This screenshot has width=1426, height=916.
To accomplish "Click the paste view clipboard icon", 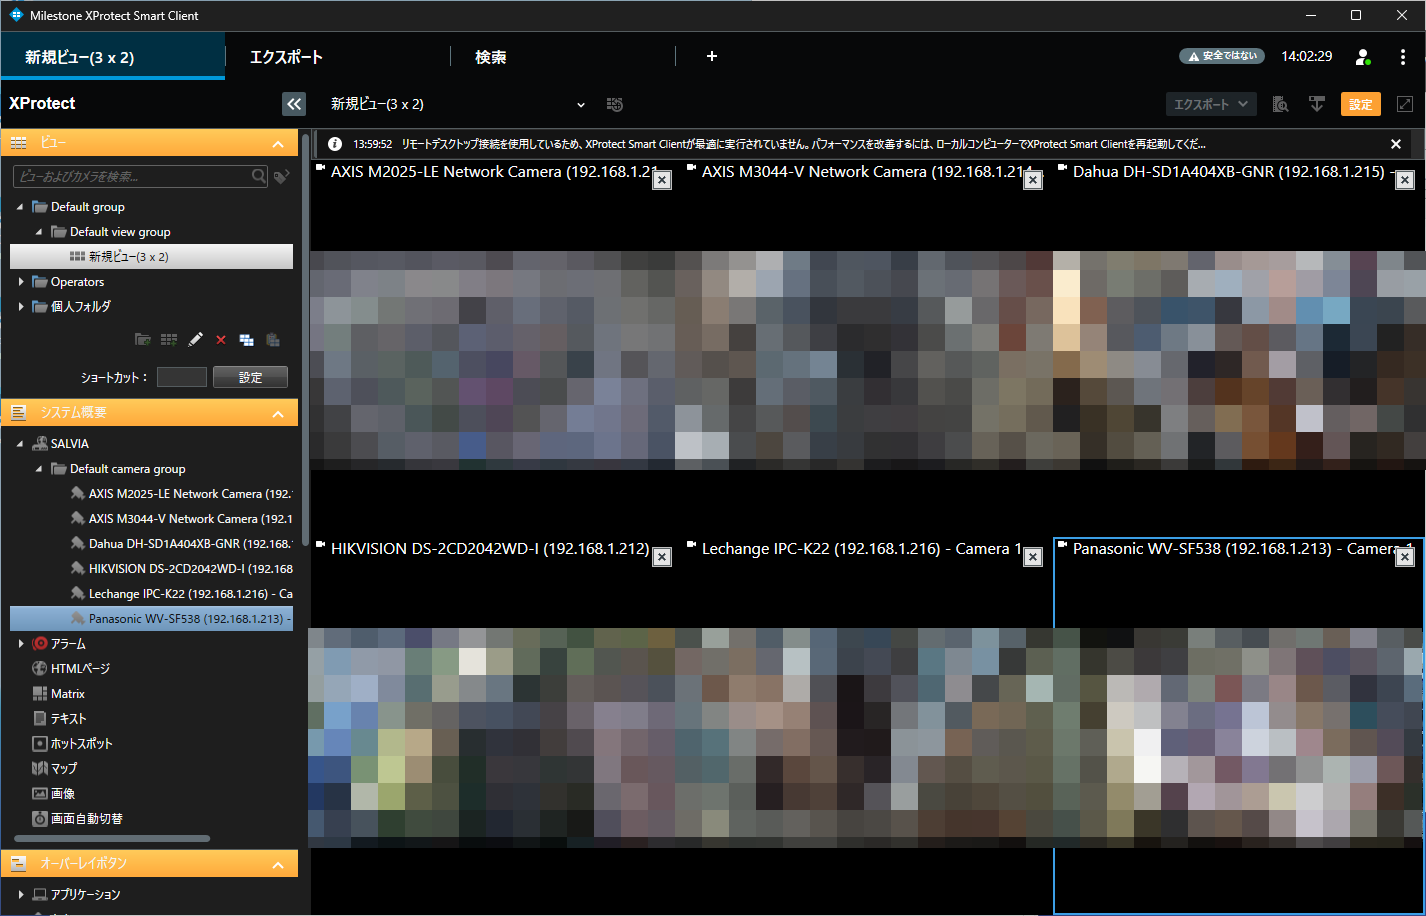I will click(x=273, y=340).
